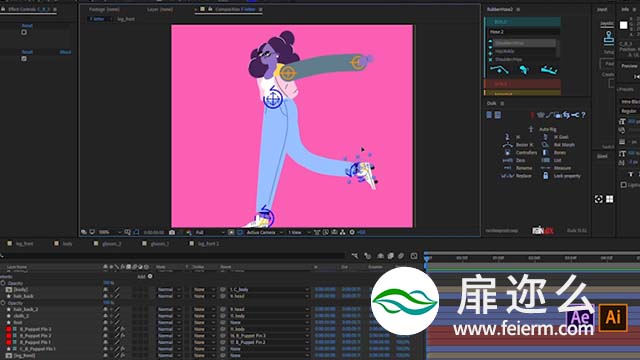Toggle visibility of [body] layer
This screenshot has width=640, height=360.
pyautogui.click(x=105, y=289)
